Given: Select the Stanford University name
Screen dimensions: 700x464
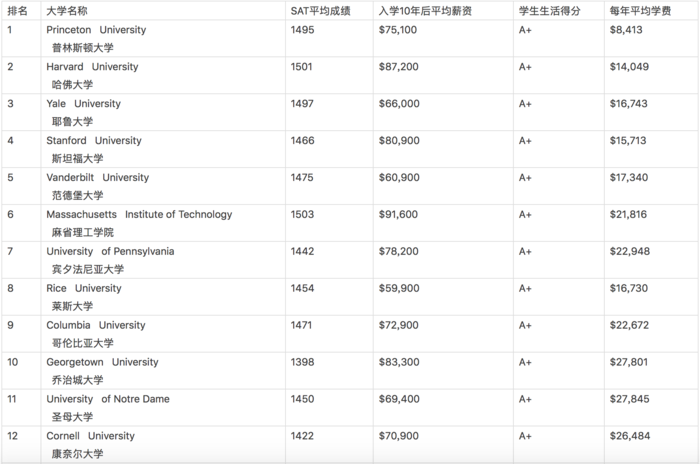Looking at the screenshot, I should 94,141.
